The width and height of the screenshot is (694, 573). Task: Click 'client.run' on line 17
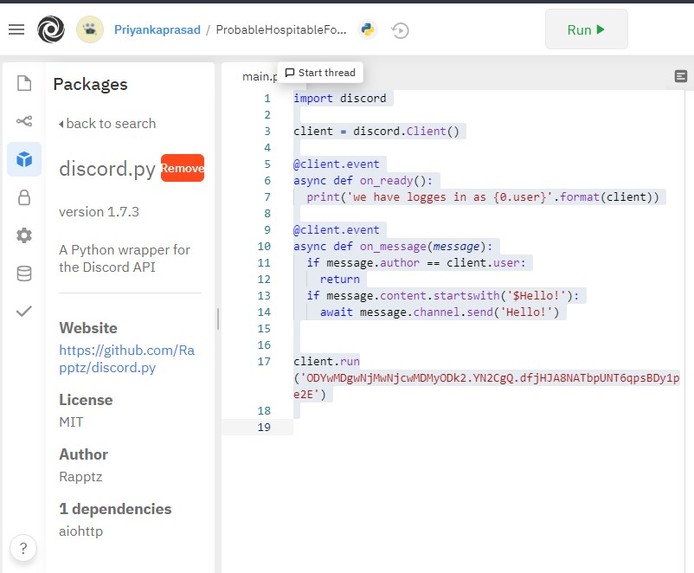click(x=326, y=361)
